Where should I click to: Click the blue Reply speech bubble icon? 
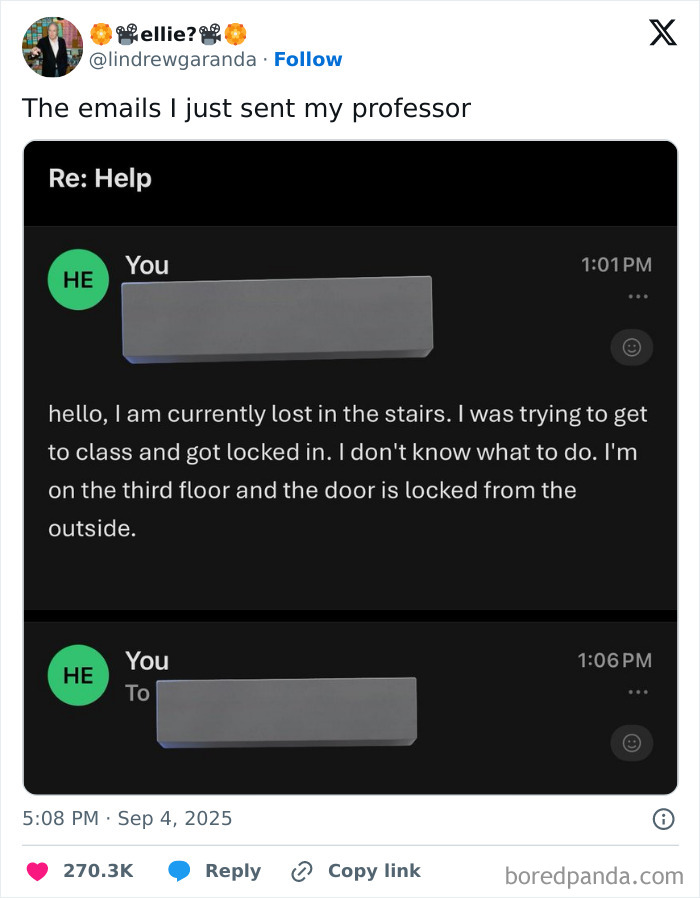click(x=180, y=871)
